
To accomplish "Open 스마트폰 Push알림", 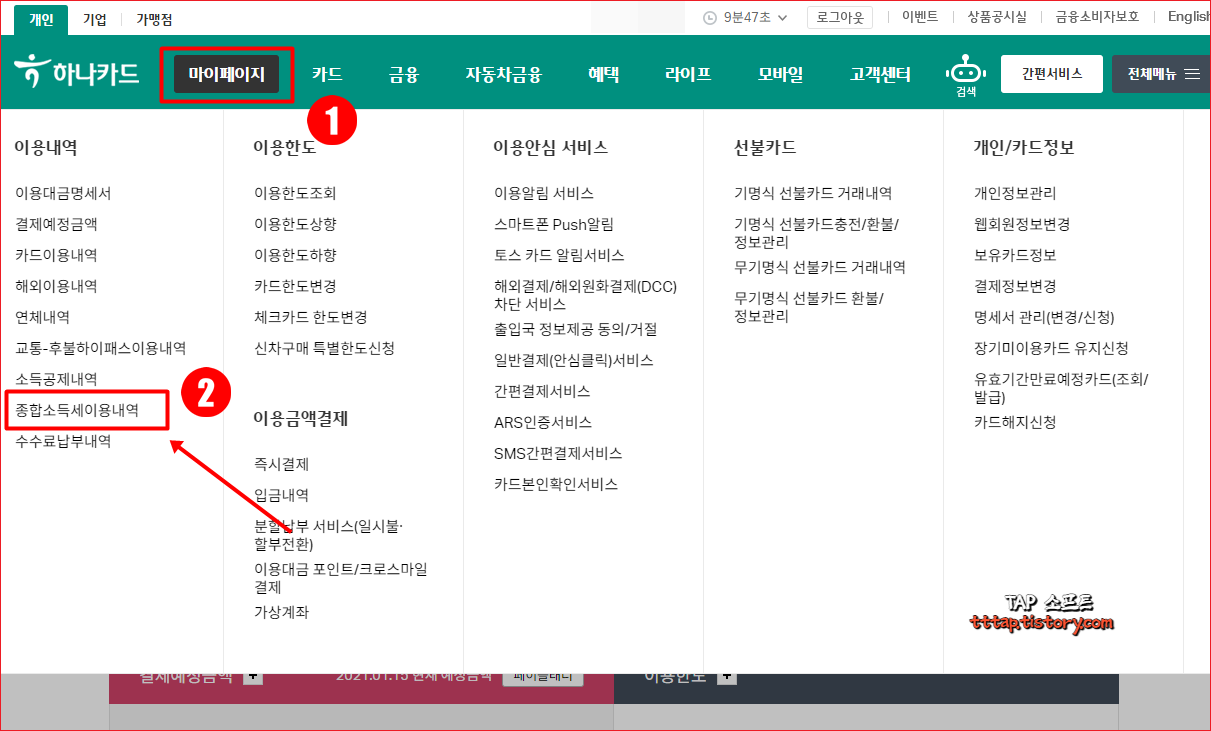I will pyautogui.click(x=554, y=224).
